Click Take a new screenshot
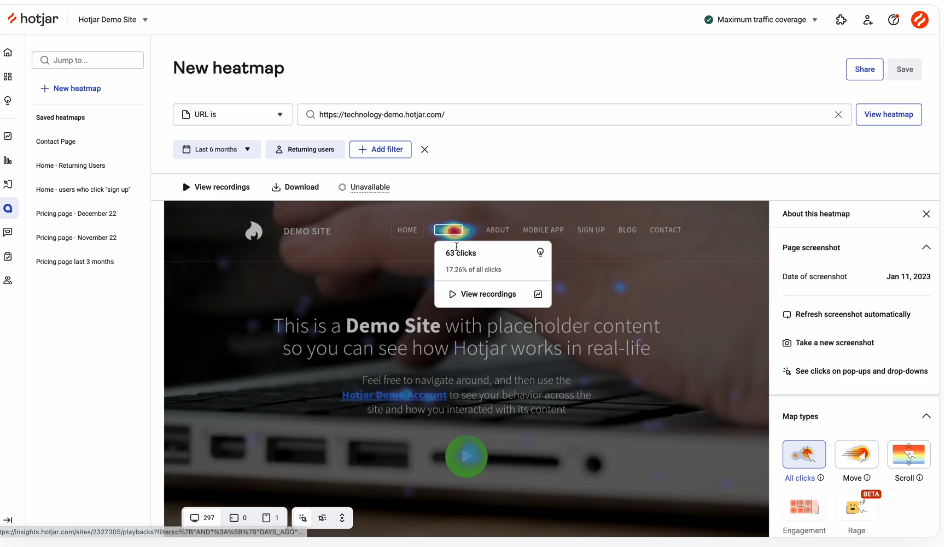The width and height of the screenshot is (944, 547). coord(828,342)
